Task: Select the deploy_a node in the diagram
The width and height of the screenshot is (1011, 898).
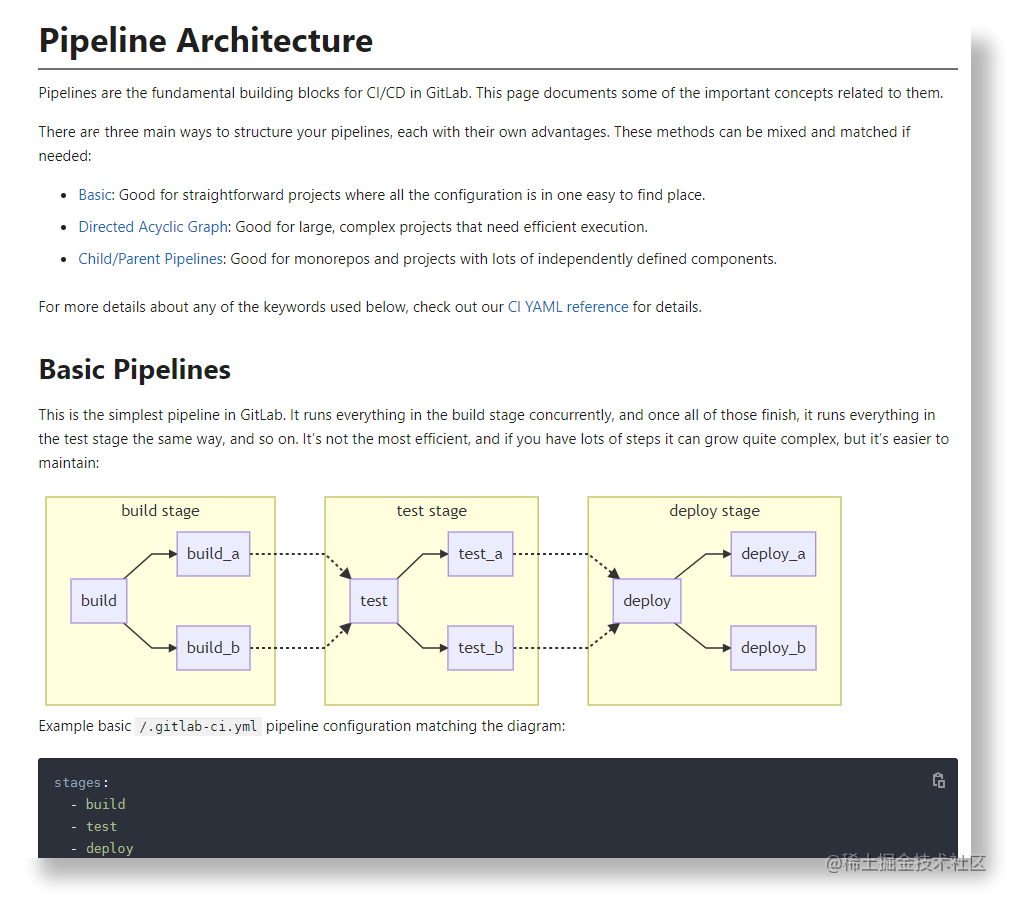Action: (773, 554)
